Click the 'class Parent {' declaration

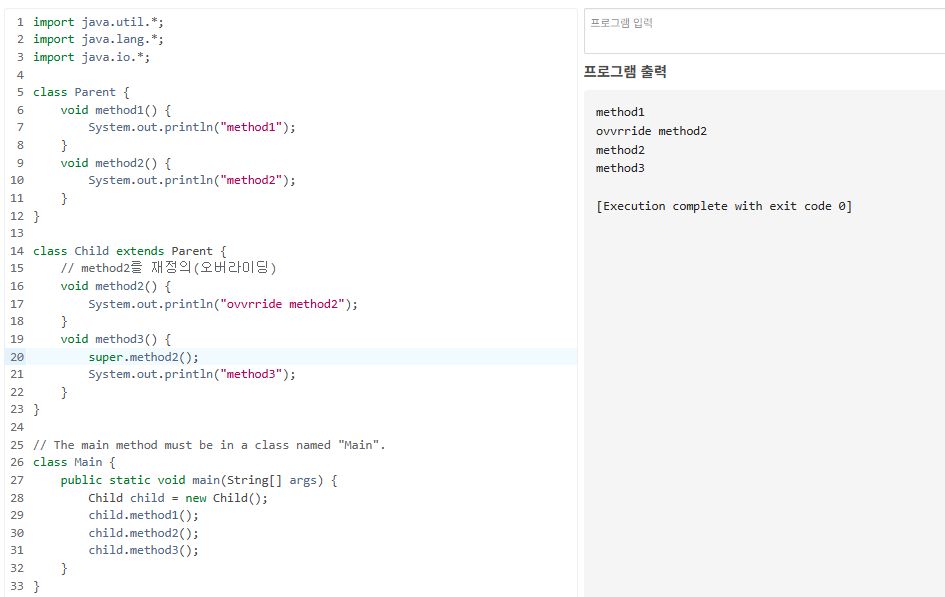pos(81,92)
